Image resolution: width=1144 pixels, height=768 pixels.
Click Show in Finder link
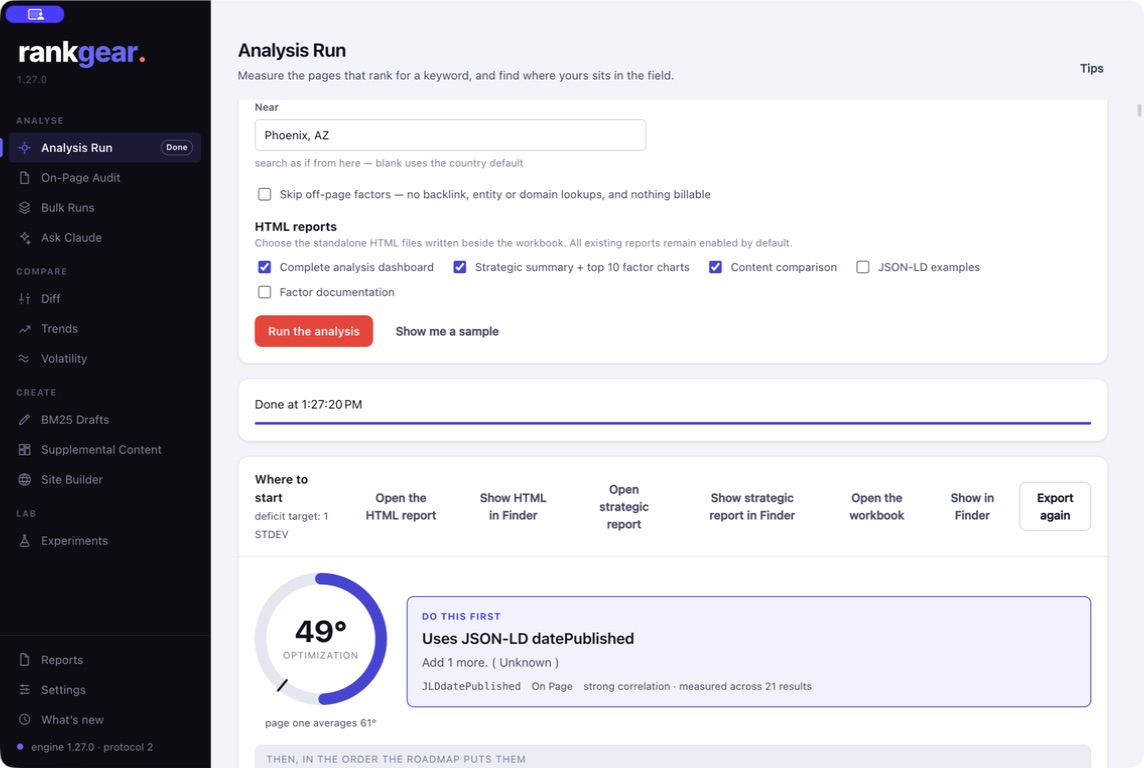[972, 506]
